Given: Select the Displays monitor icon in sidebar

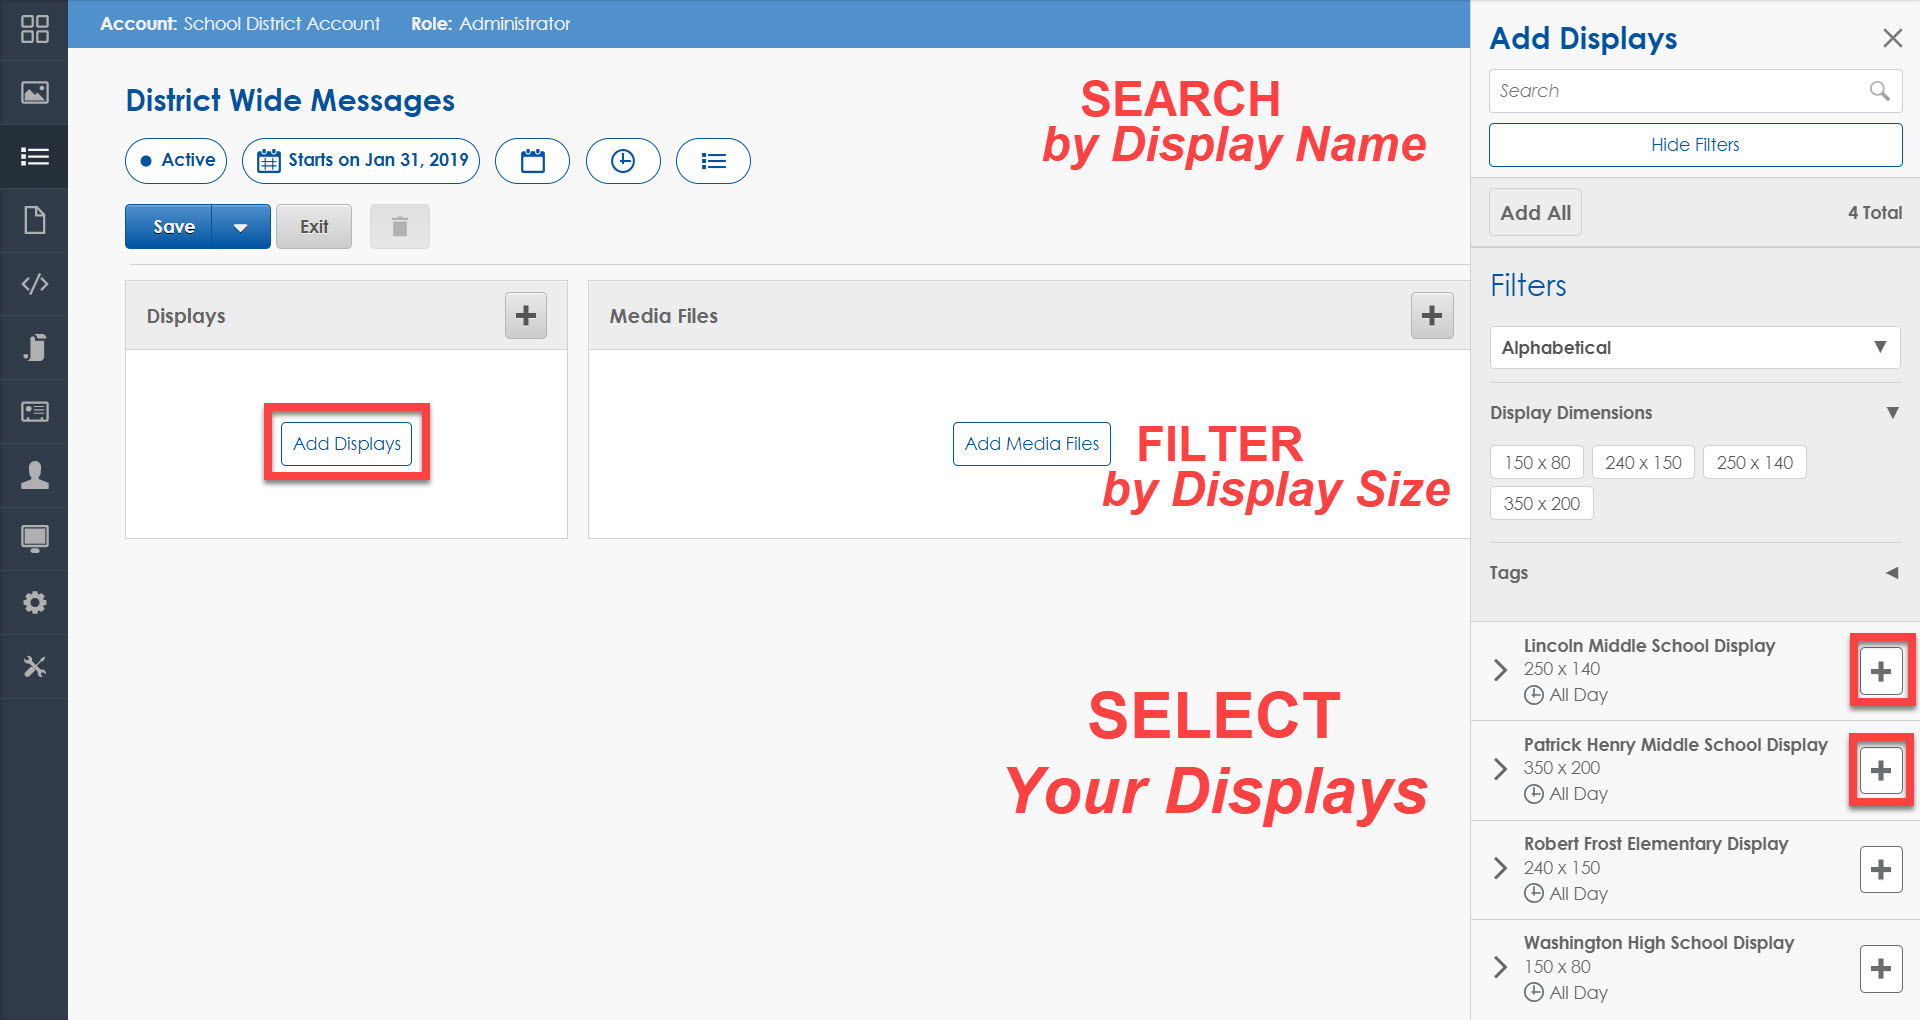Looking at the screenshot, I should [36, 539].
